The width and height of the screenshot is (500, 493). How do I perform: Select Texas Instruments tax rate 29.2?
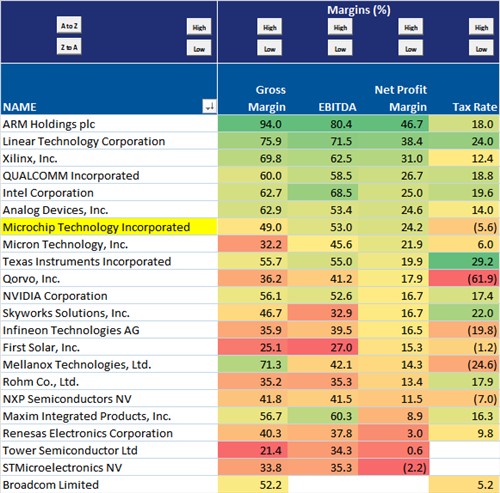(464, 261)
